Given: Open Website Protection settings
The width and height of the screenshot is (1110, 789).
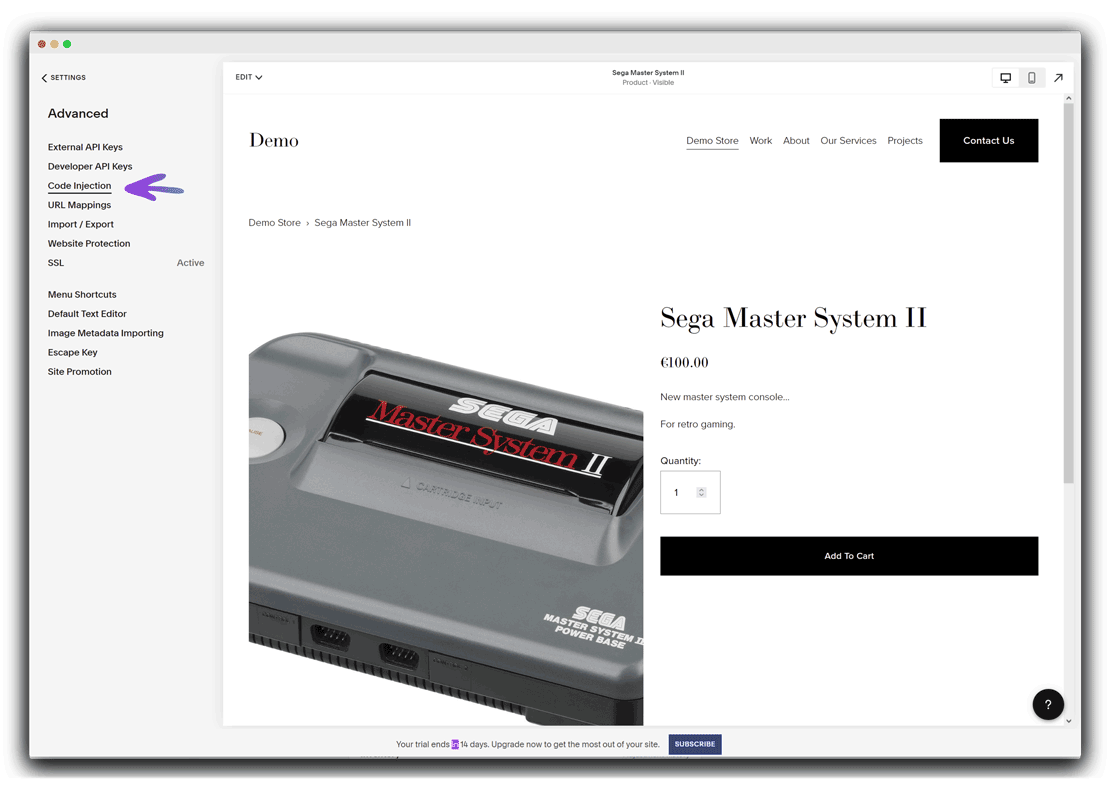Looking at the screenshot, I should click(x=89, y=243).
